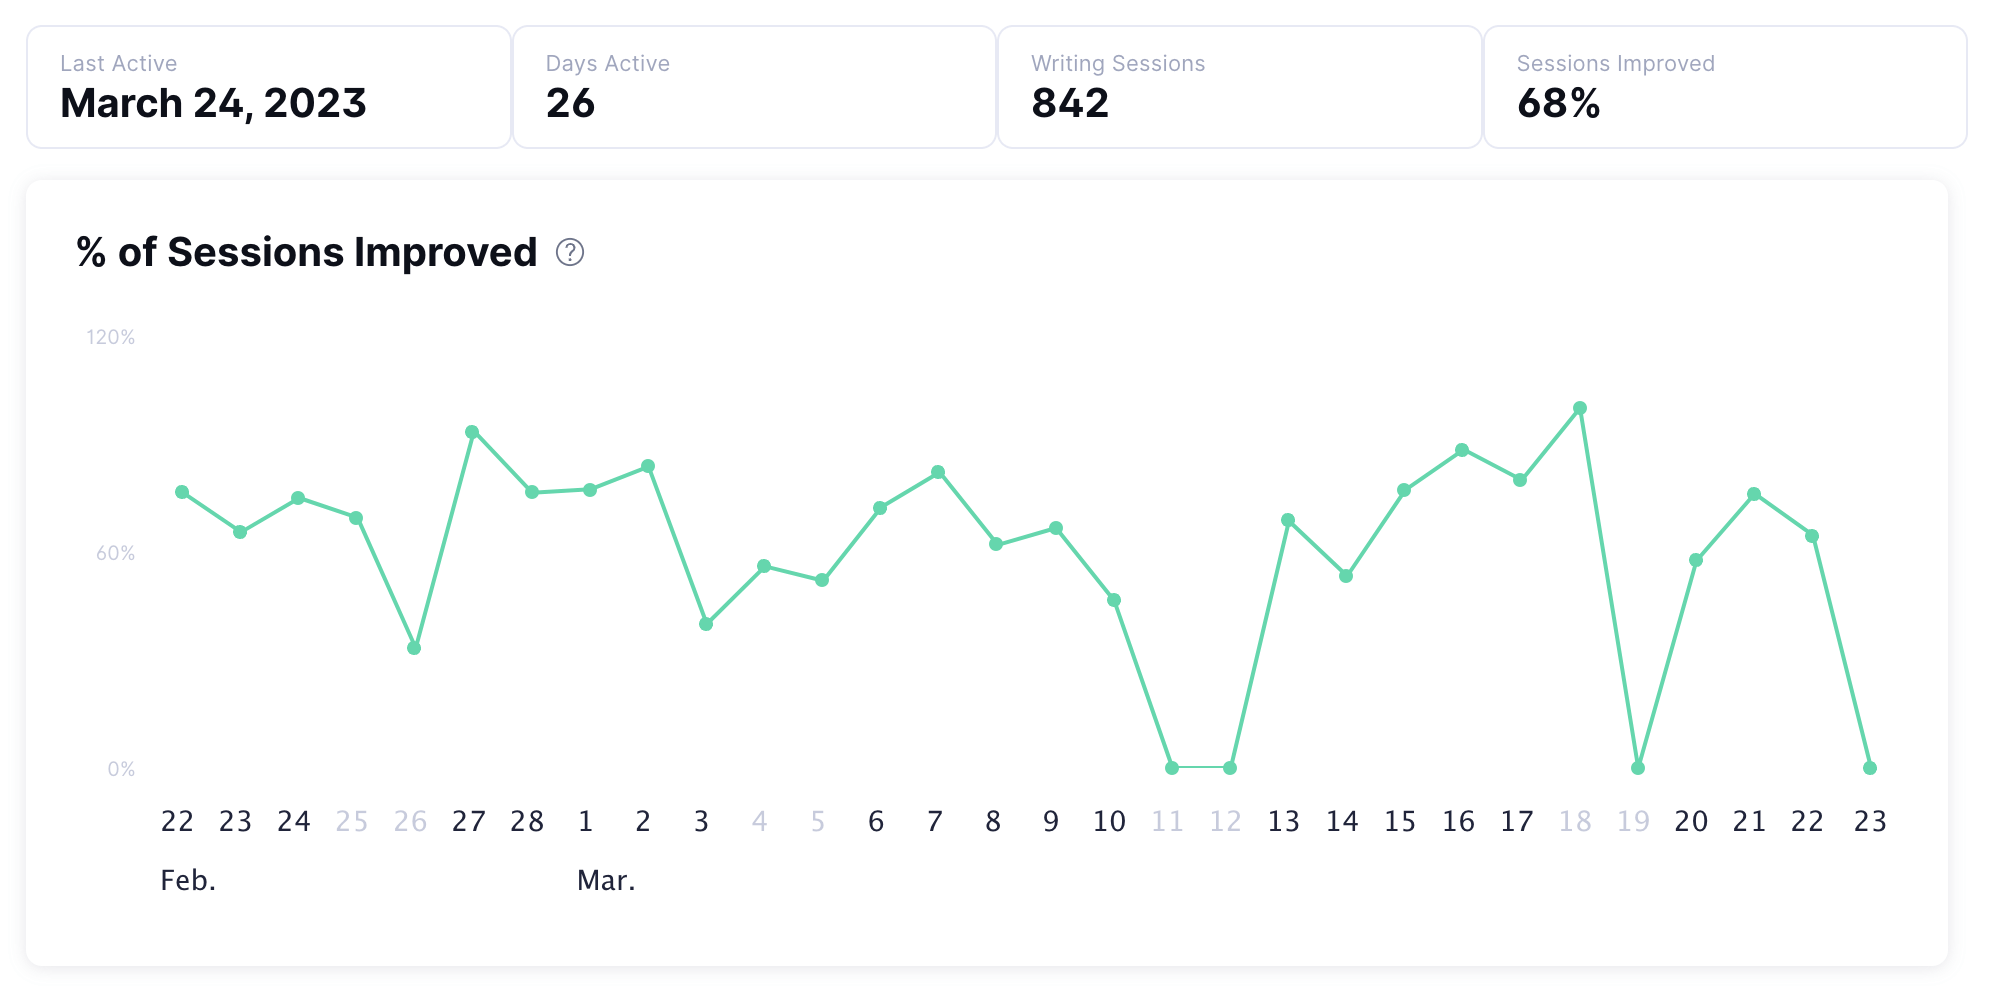Select the data point for March 18 peak
This screenshot has height=992, width=1996.
[x=1578, y=408]
